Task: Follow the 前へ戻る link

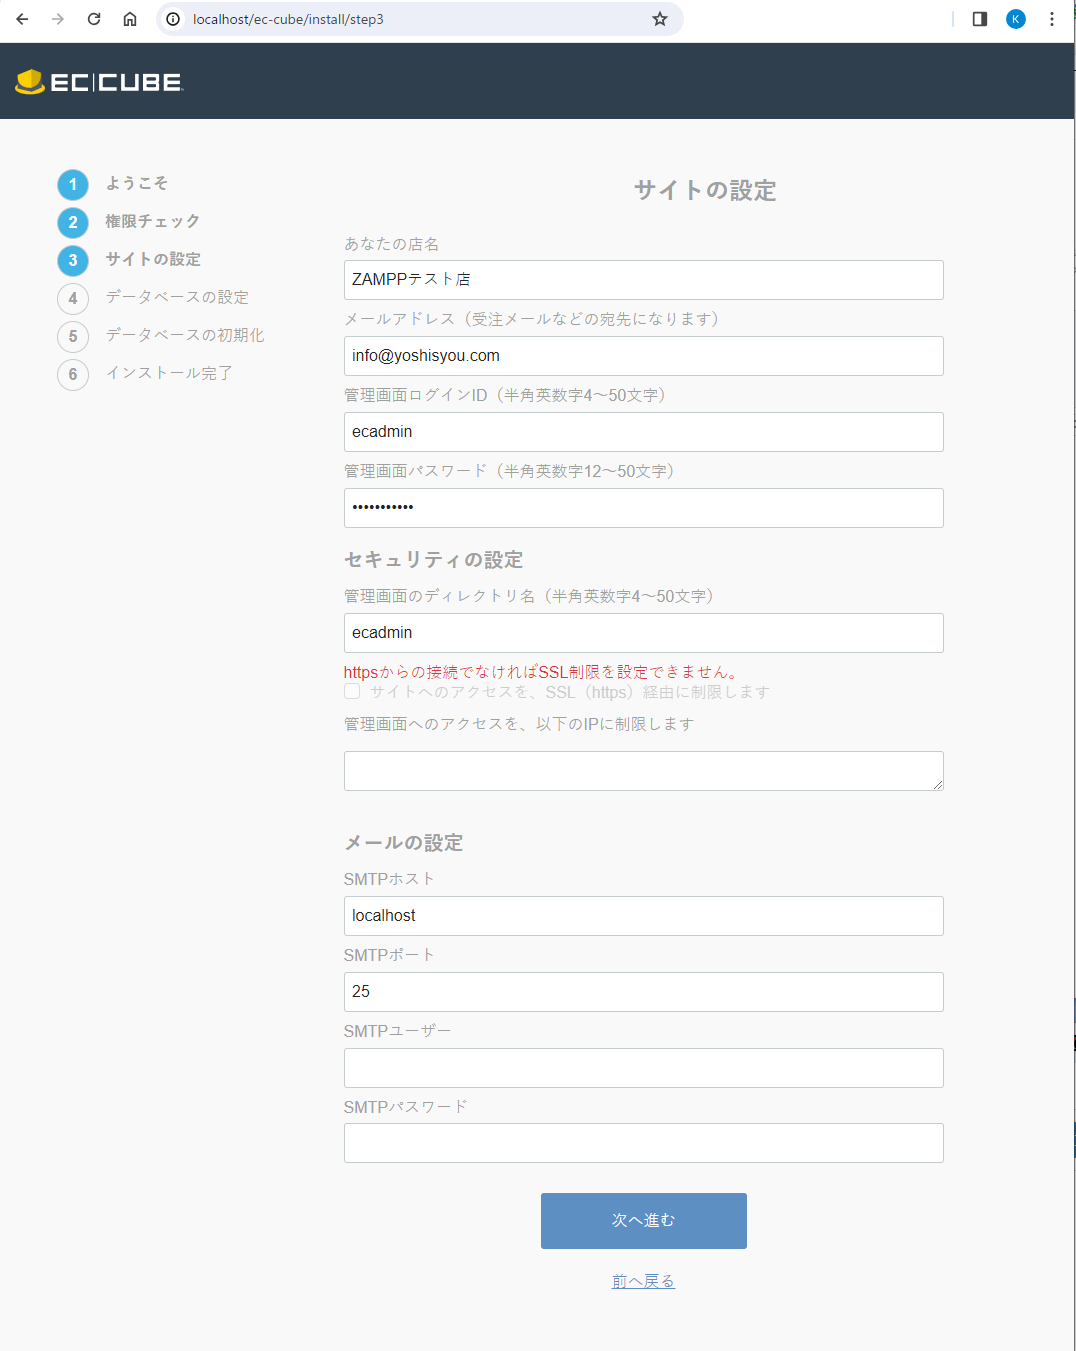Action: [643, 1281]
